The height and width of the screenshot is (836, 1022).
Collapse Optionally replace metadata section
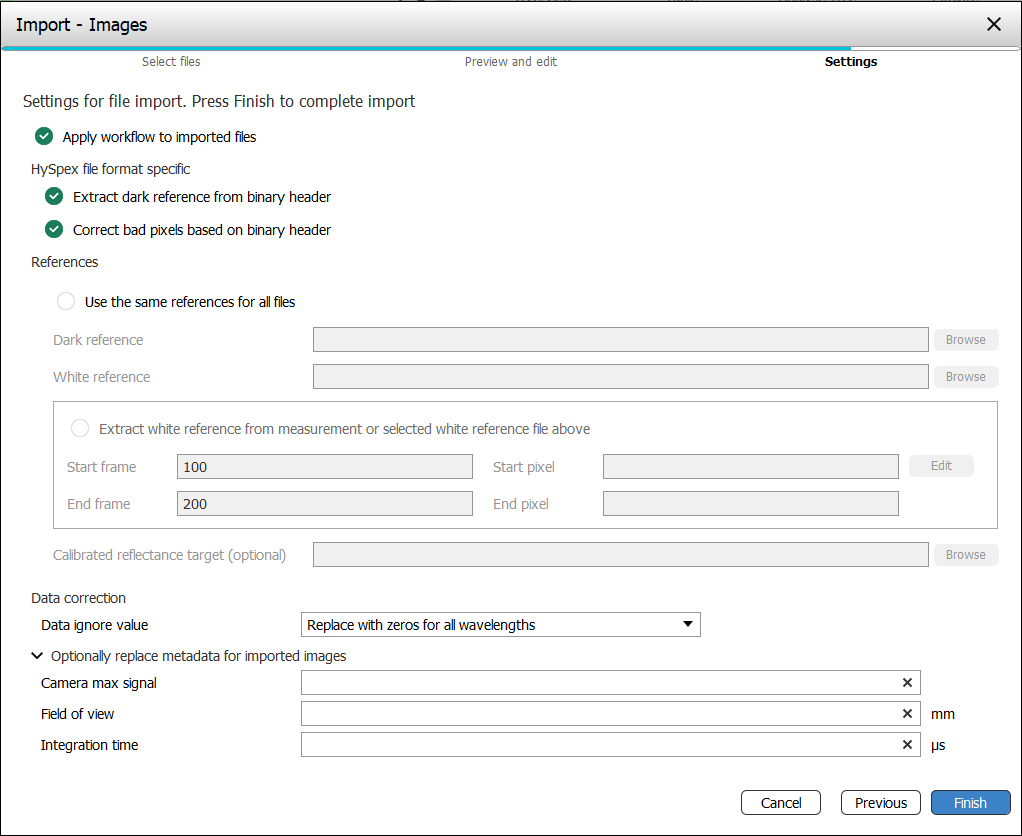38,656
